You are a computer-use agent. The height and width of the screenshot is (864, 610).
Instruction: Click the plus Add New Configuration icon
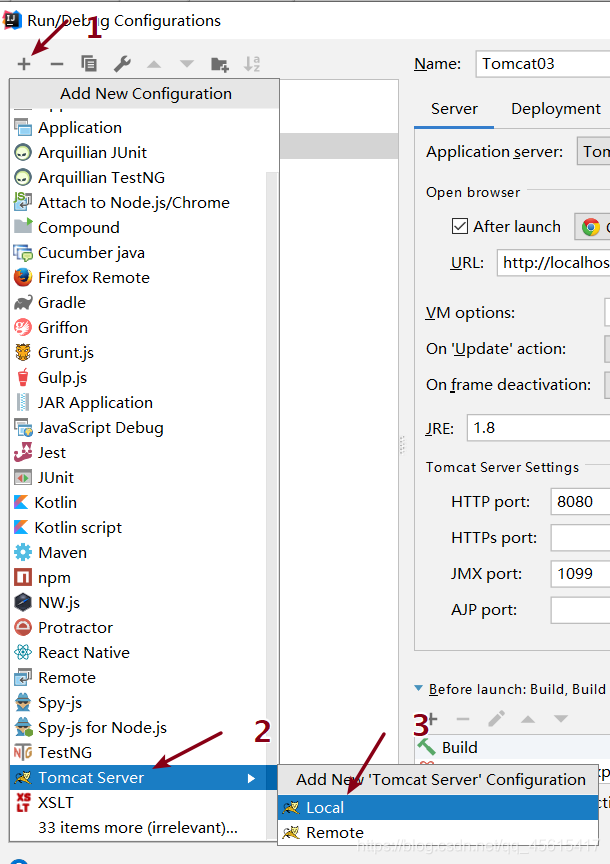coord(24,64)
